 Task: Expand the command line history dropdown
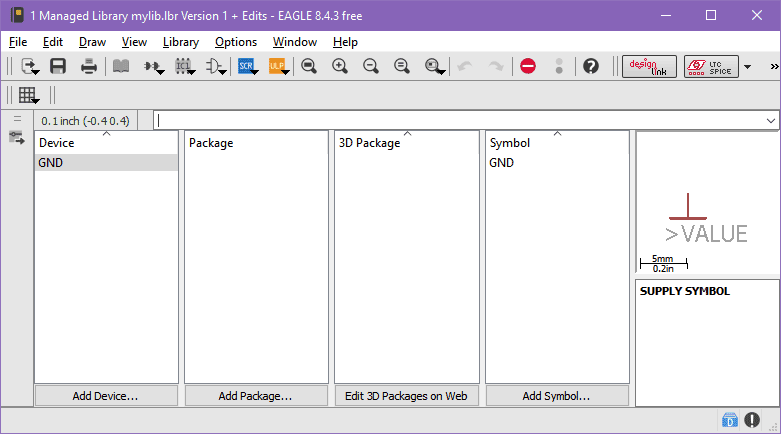tap(770, 120)
